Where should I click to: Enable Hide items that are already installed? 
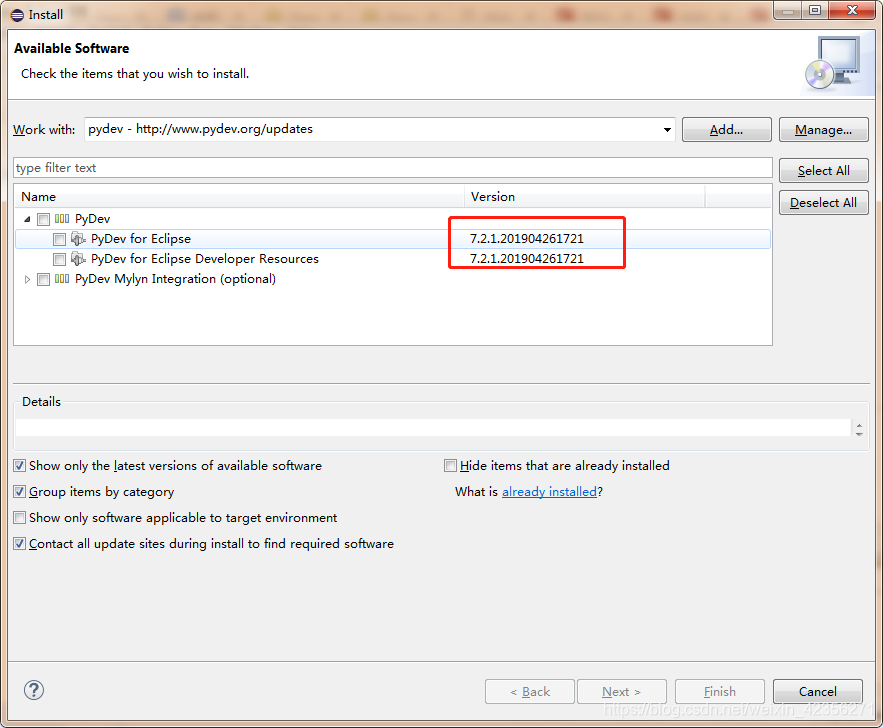[451, 466]
